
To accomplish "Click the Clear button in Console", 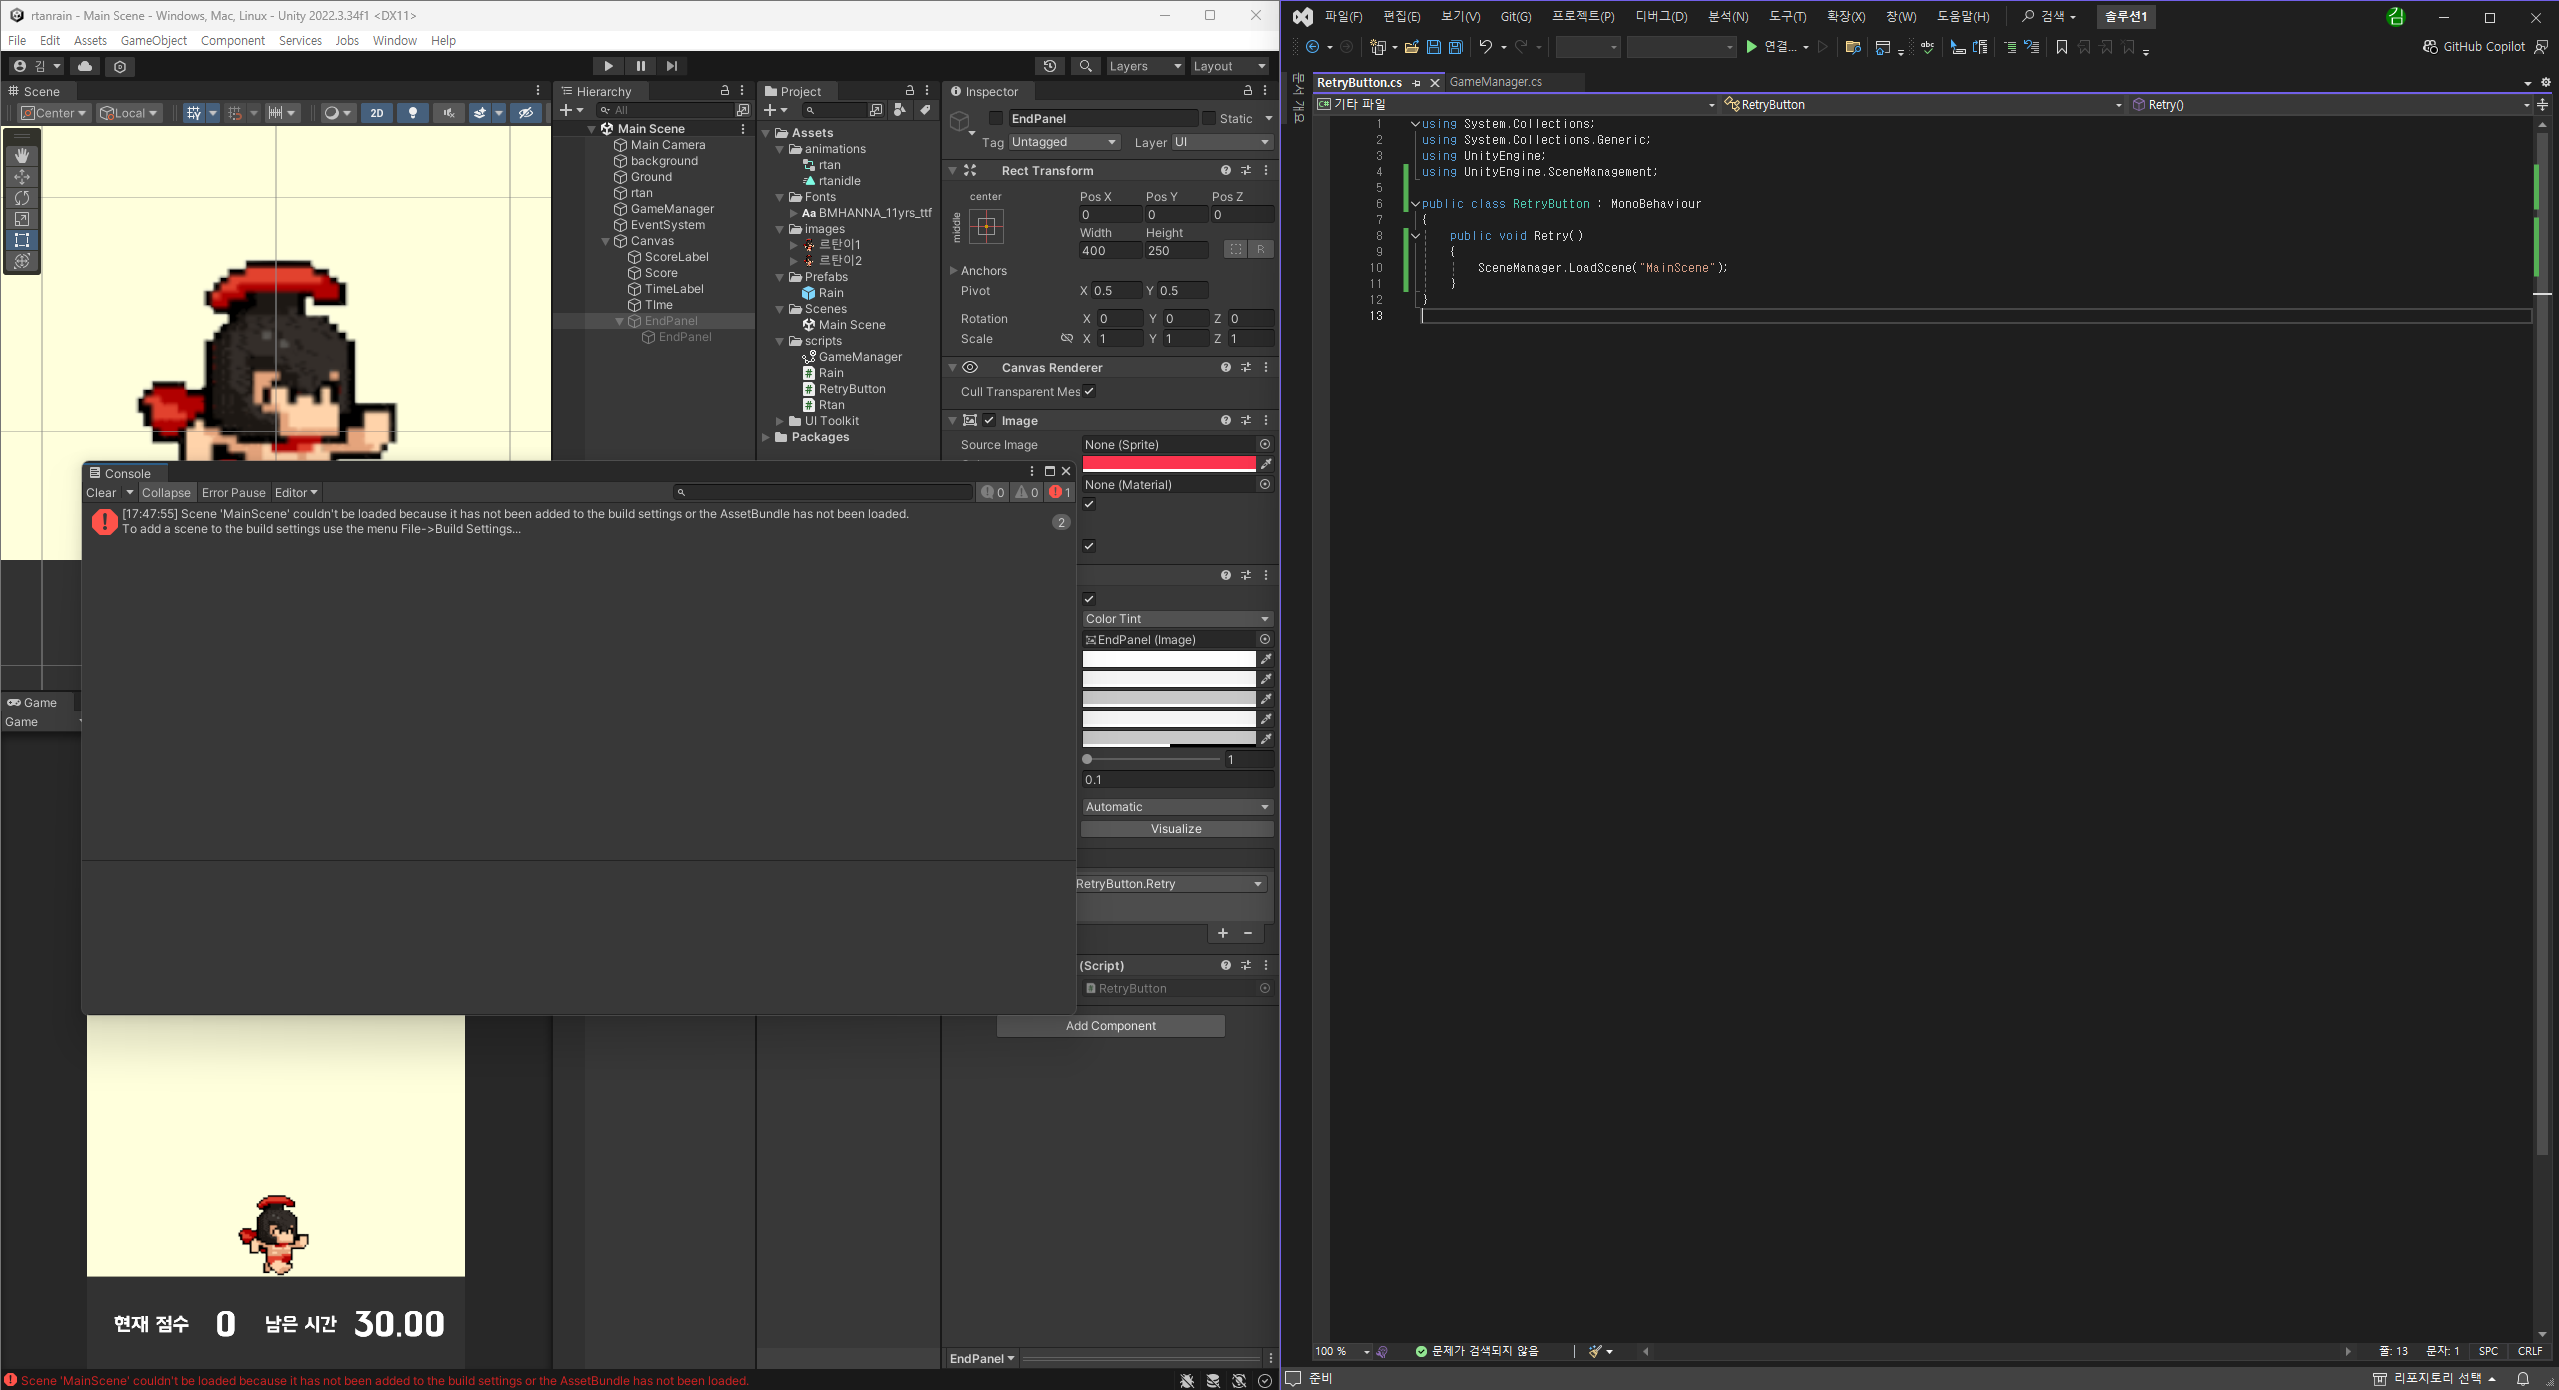I will [x=101, y=492].
